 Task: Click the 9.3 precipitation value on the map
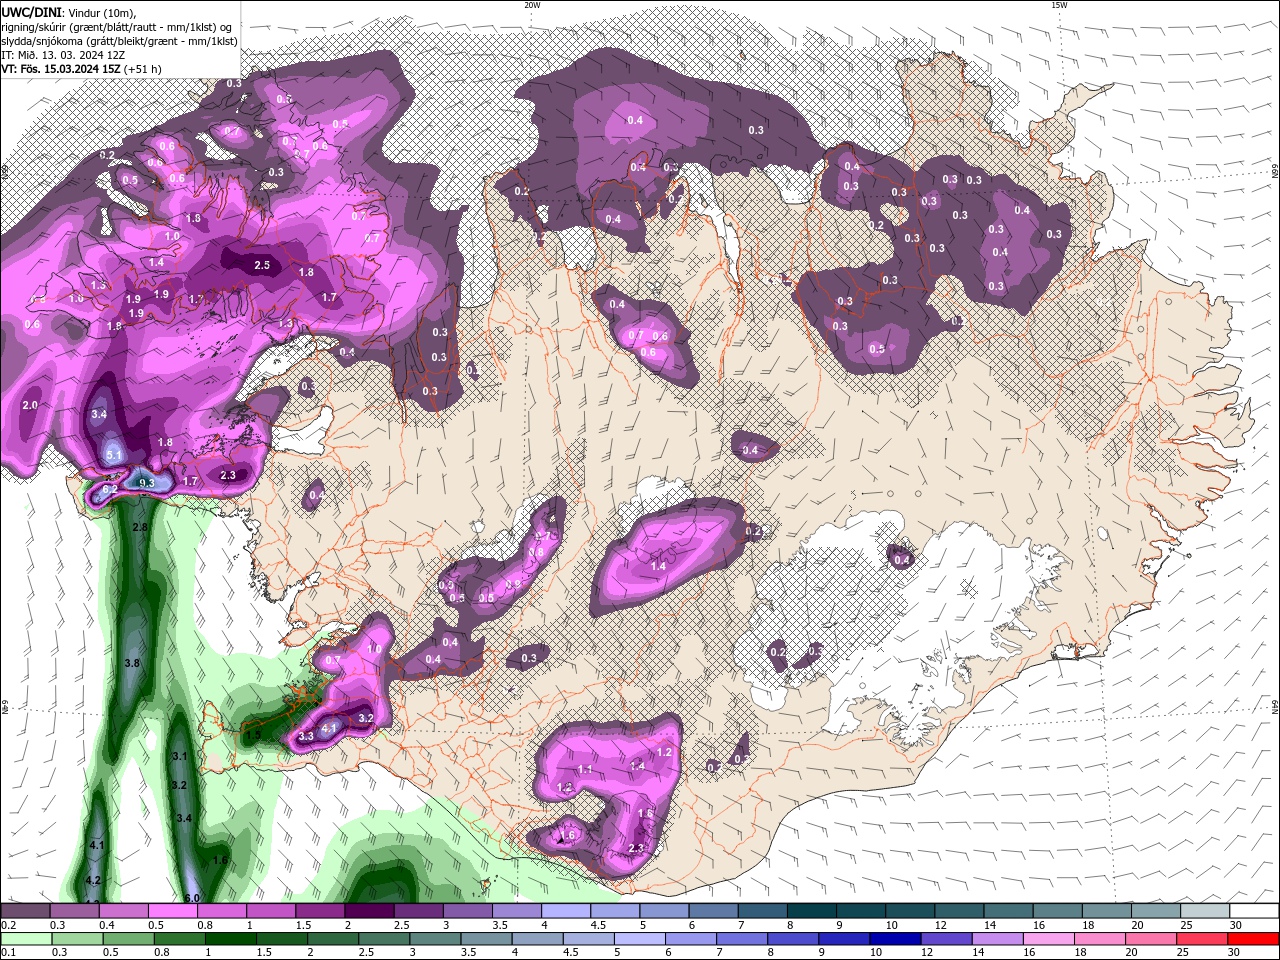click(x=146, y=483)
